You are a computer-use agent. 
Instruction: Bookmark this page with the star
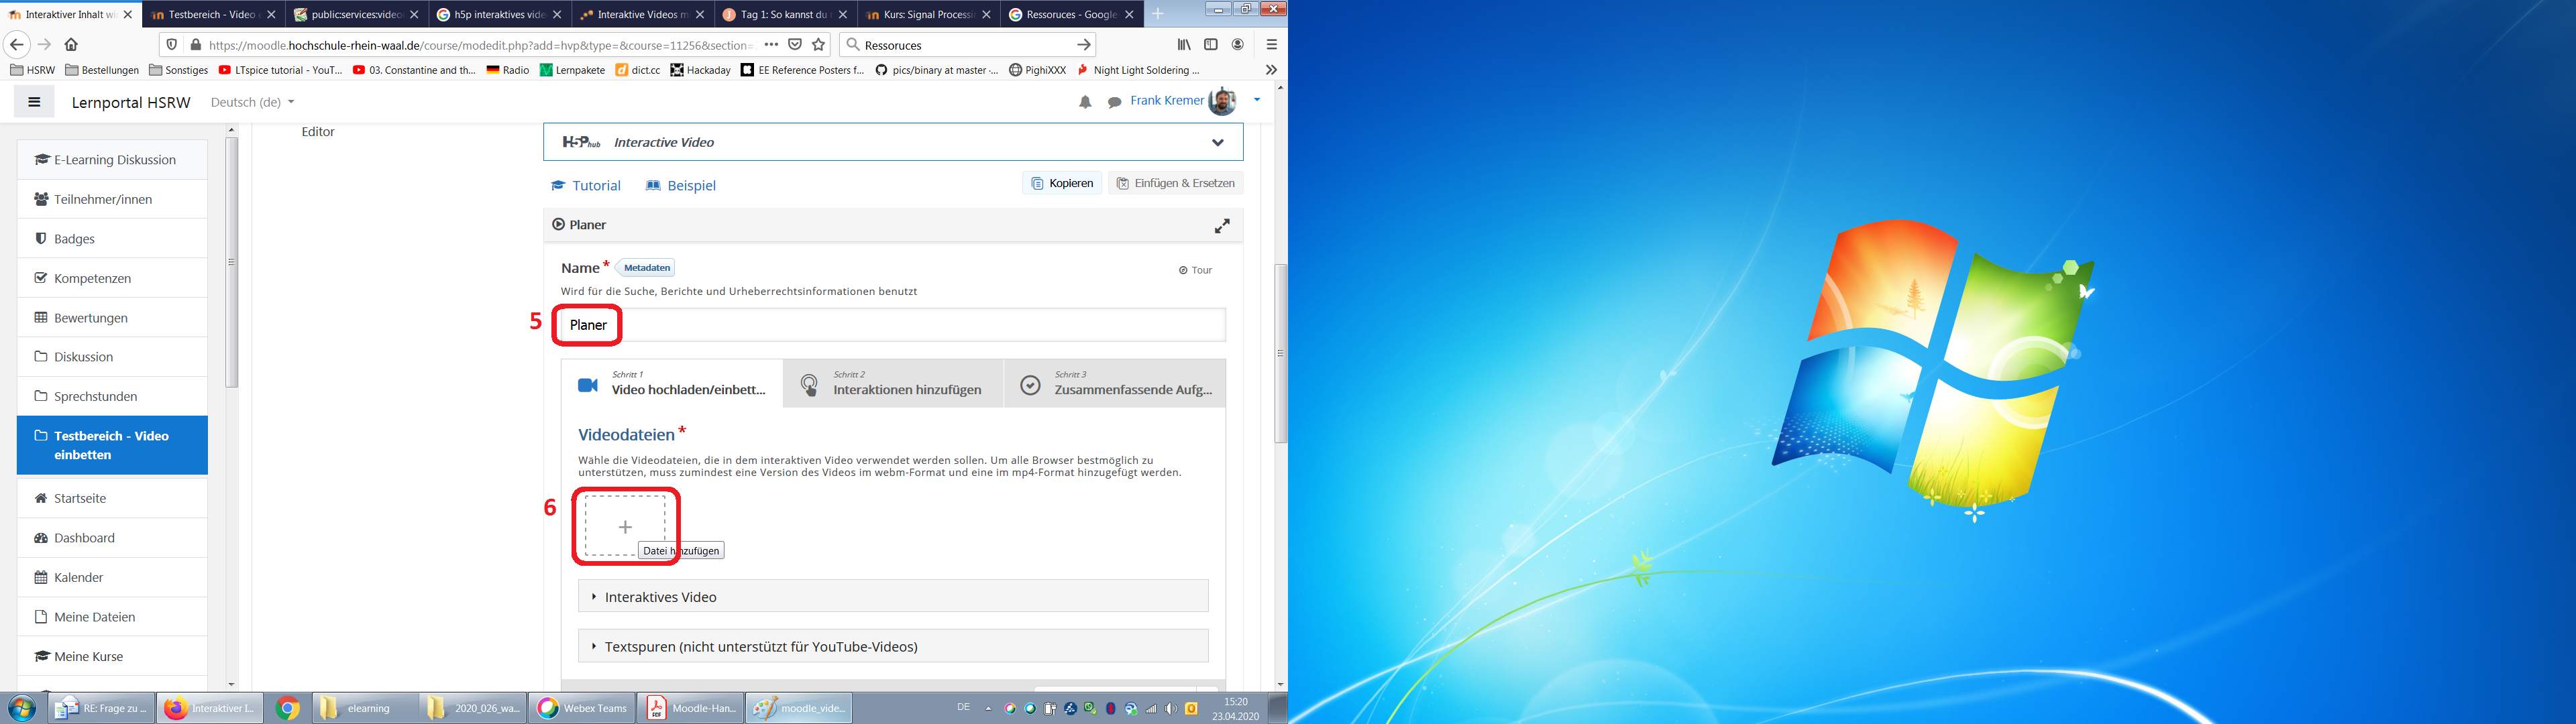point(819,45)
